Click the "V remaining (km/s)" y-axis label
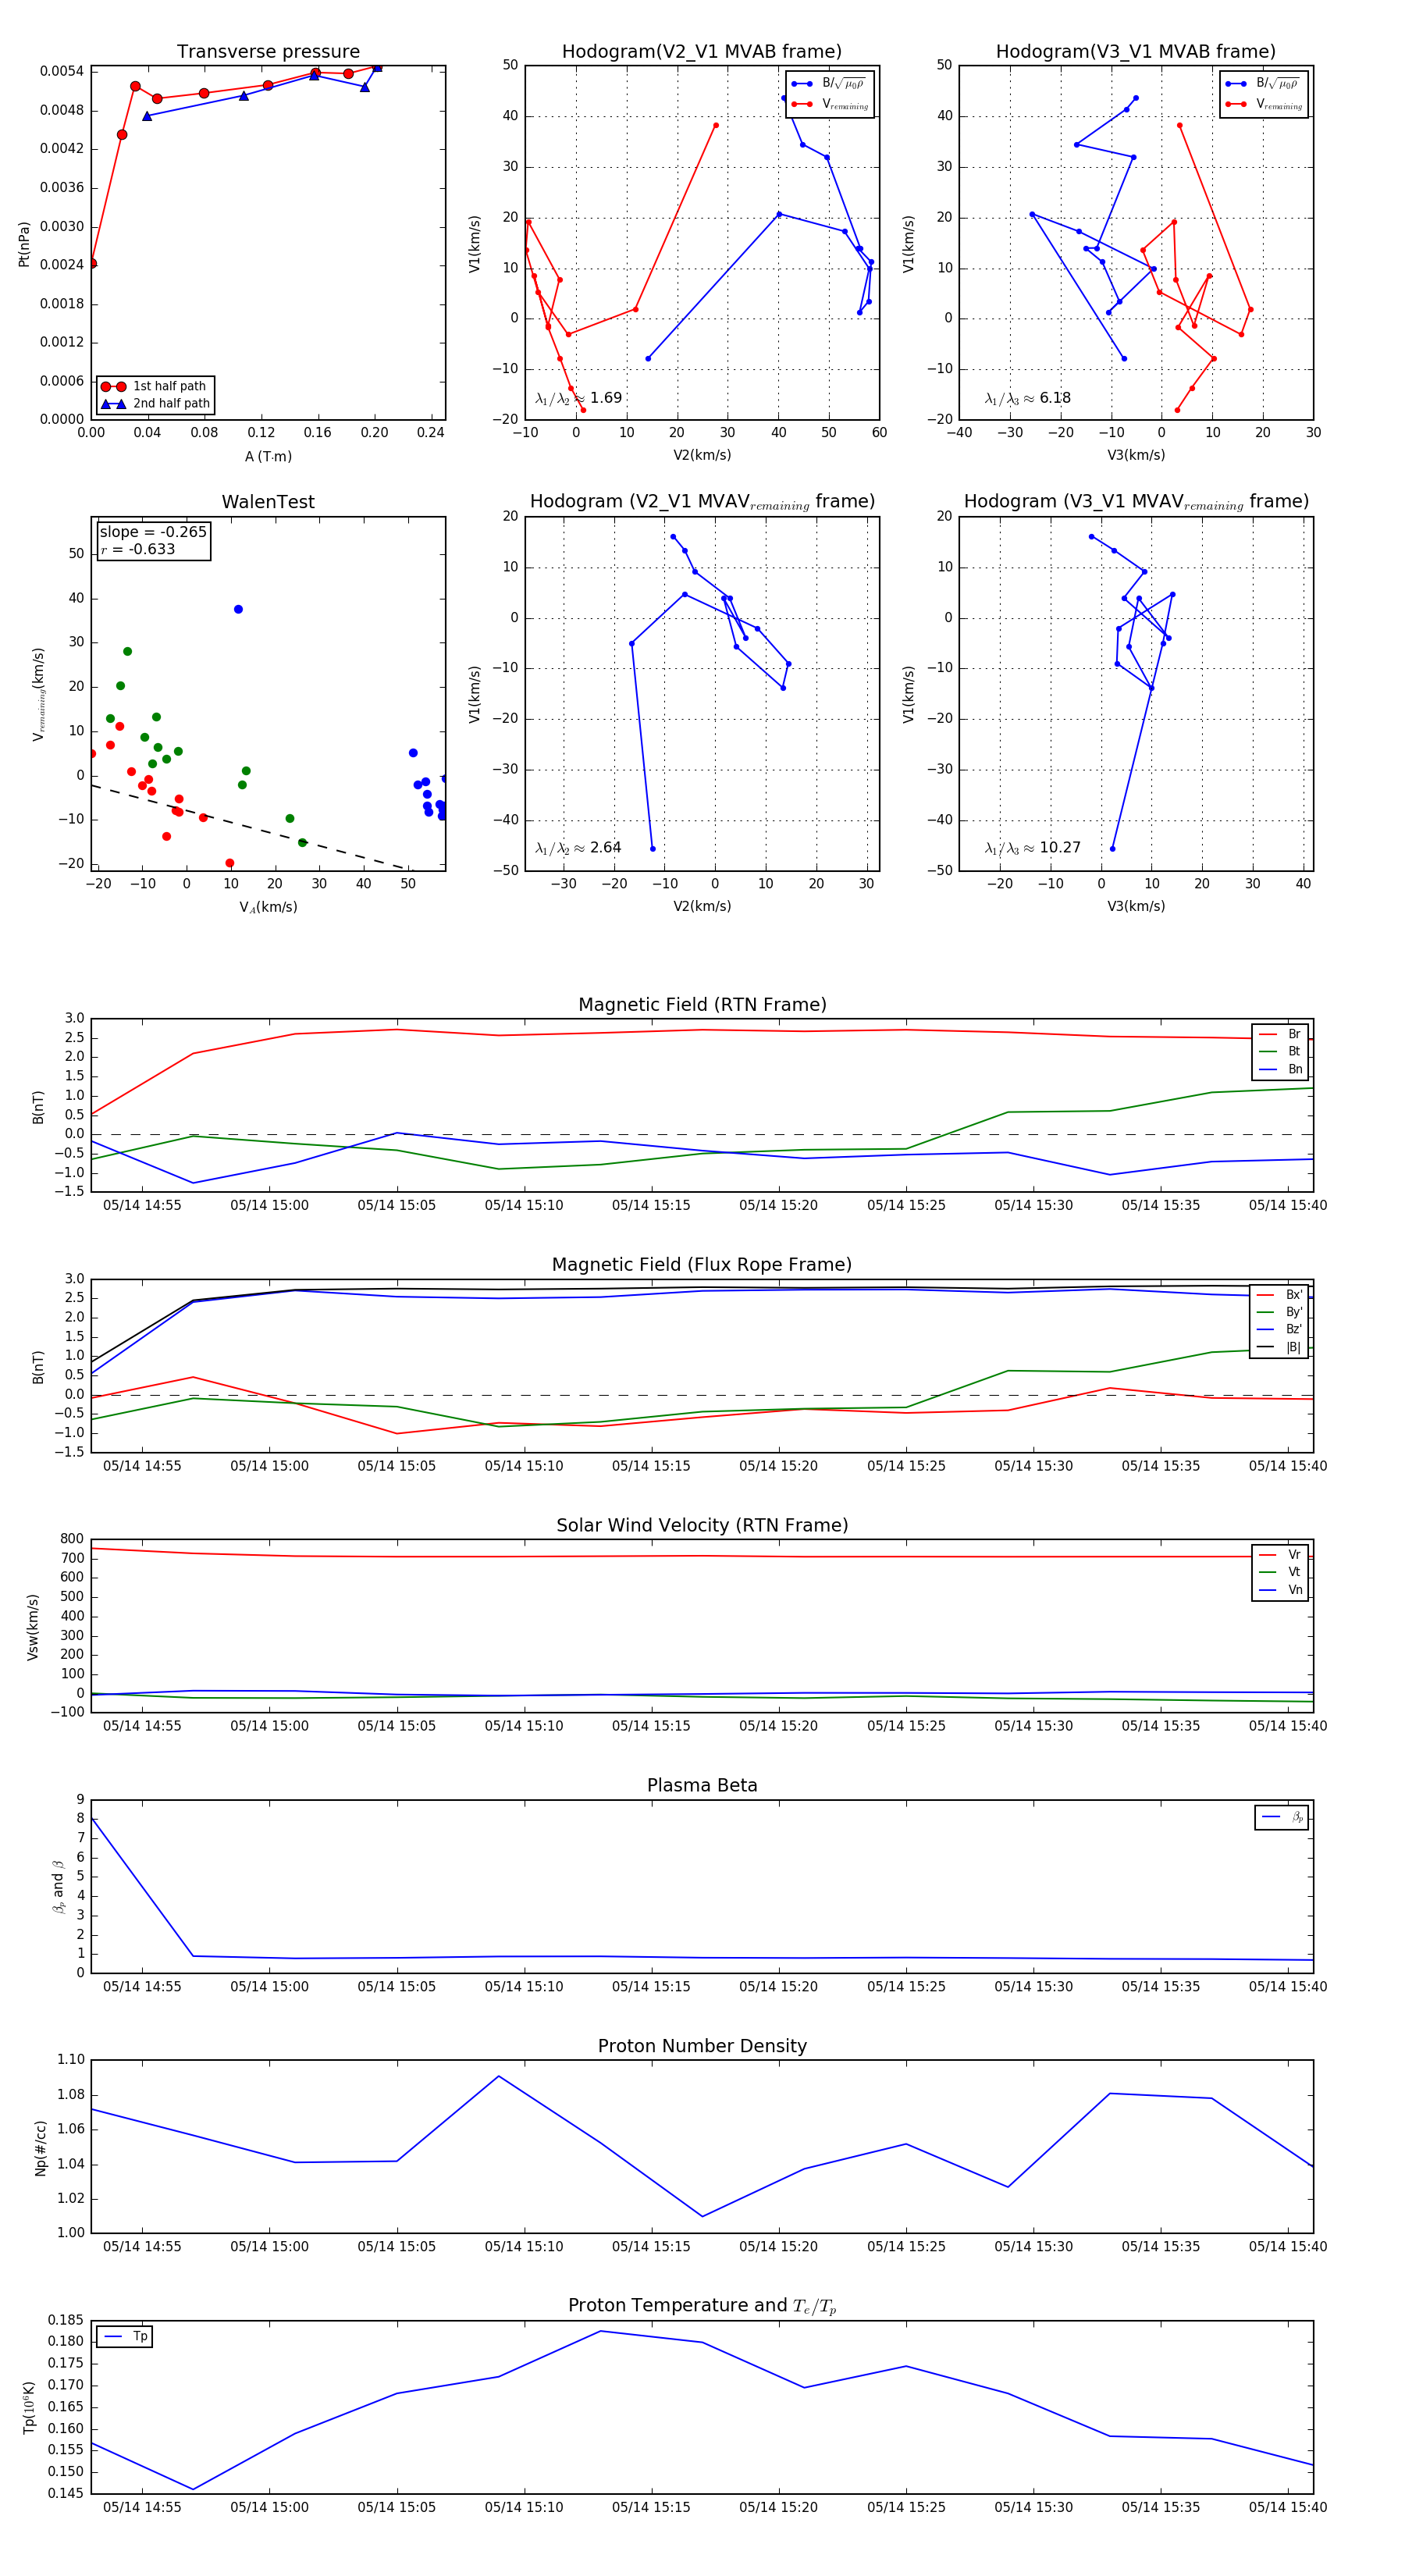The height and width of the screenshot is (2576, 1405). click(39, 694)
